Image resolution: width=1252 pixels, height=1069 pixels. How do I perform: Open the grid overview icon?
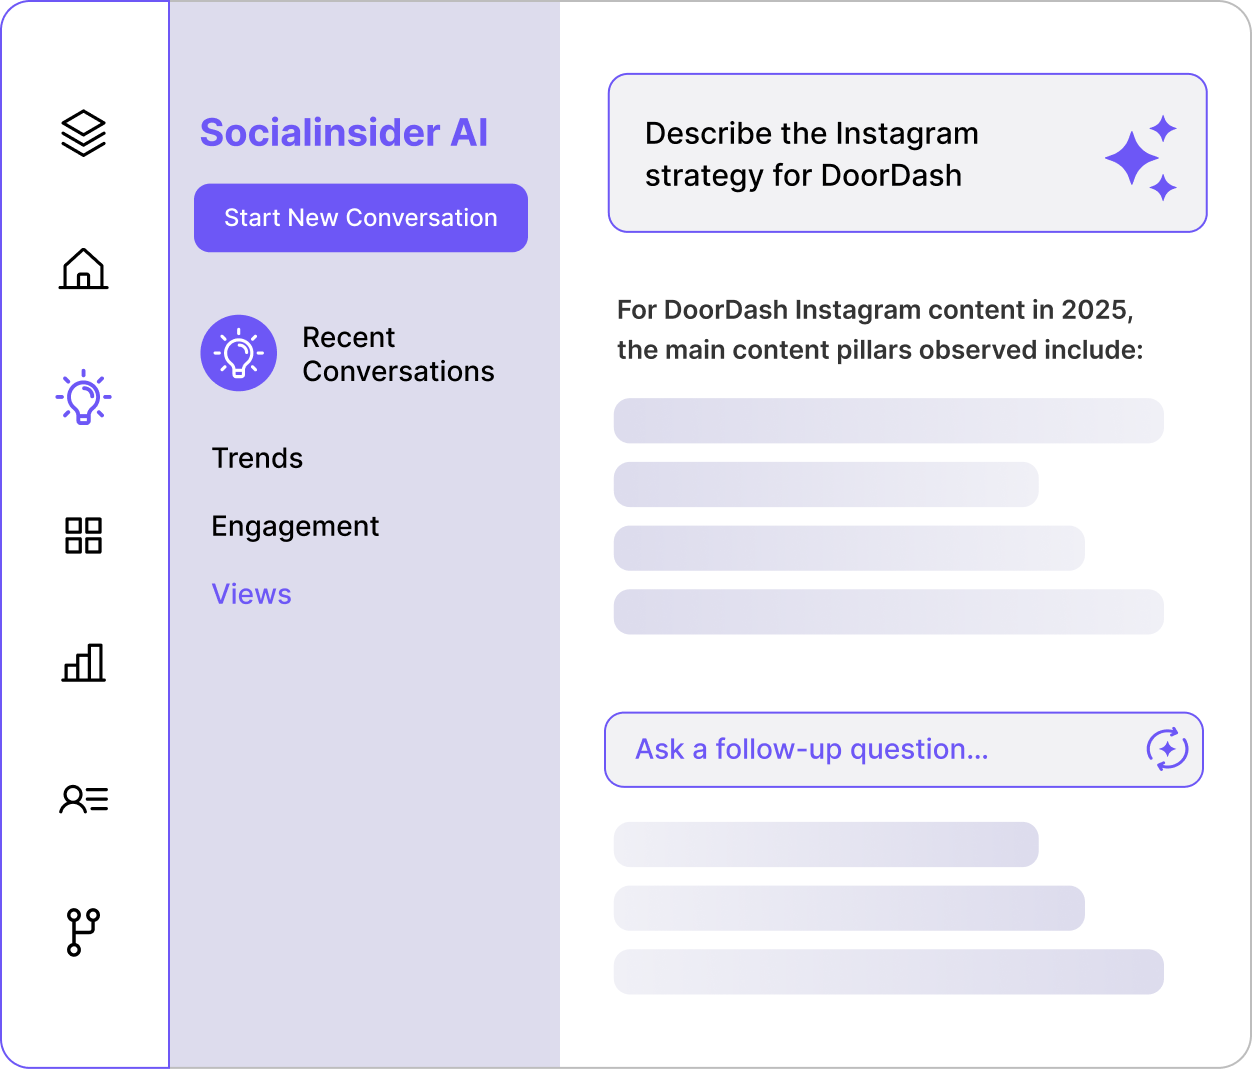pos(83,536)
